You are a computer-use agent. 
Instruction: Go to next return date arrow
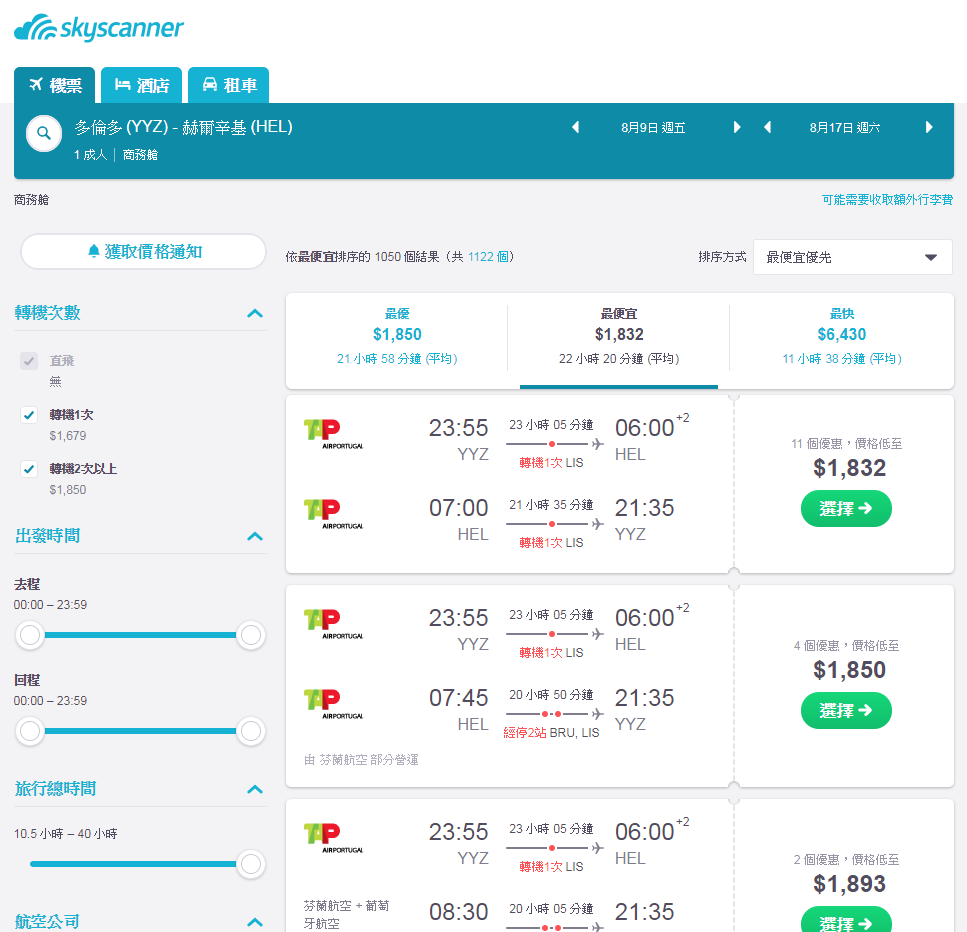click(x=929, y=128)
